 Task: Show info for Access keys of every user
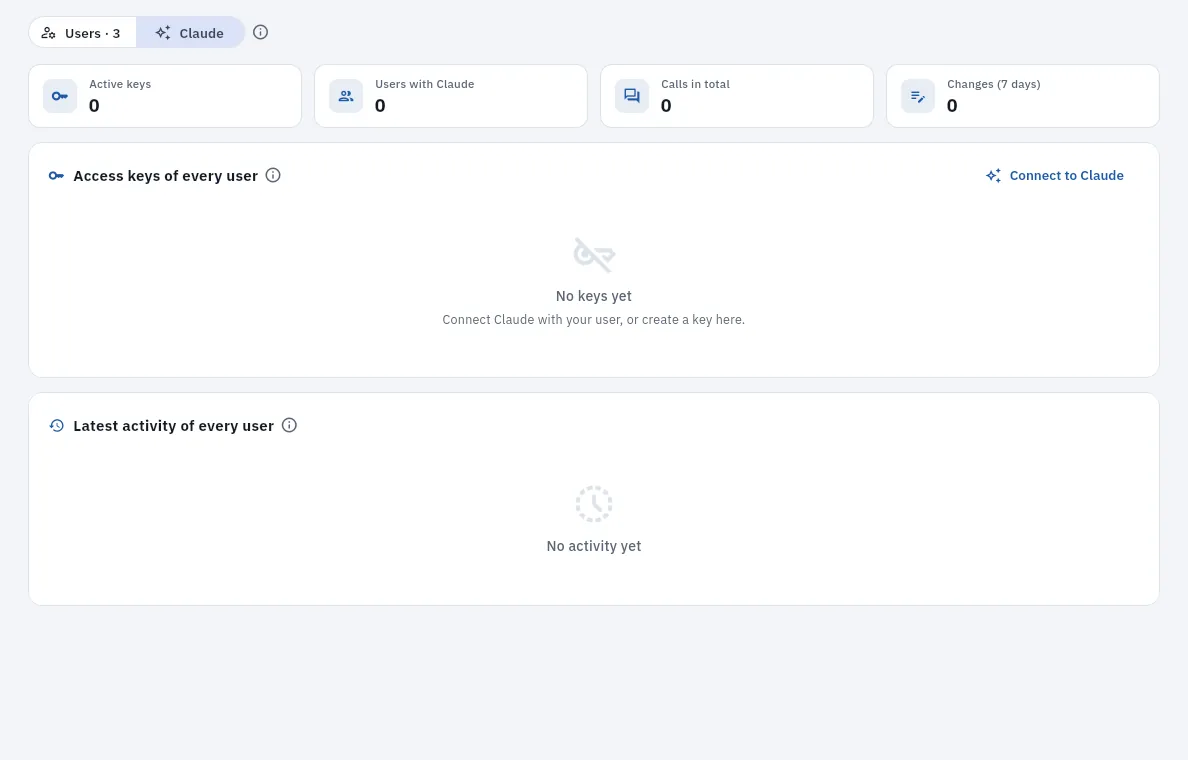point(274,175)
